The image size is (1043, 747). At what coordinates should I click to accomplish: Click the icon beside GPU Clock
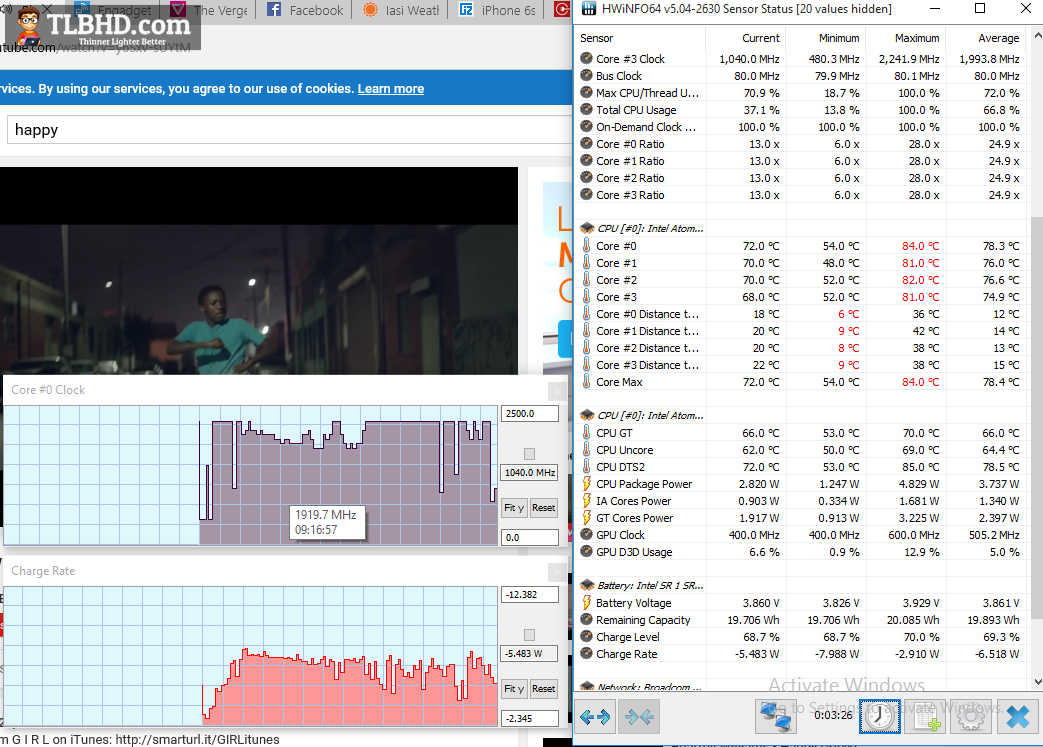[x=586, y=535]
